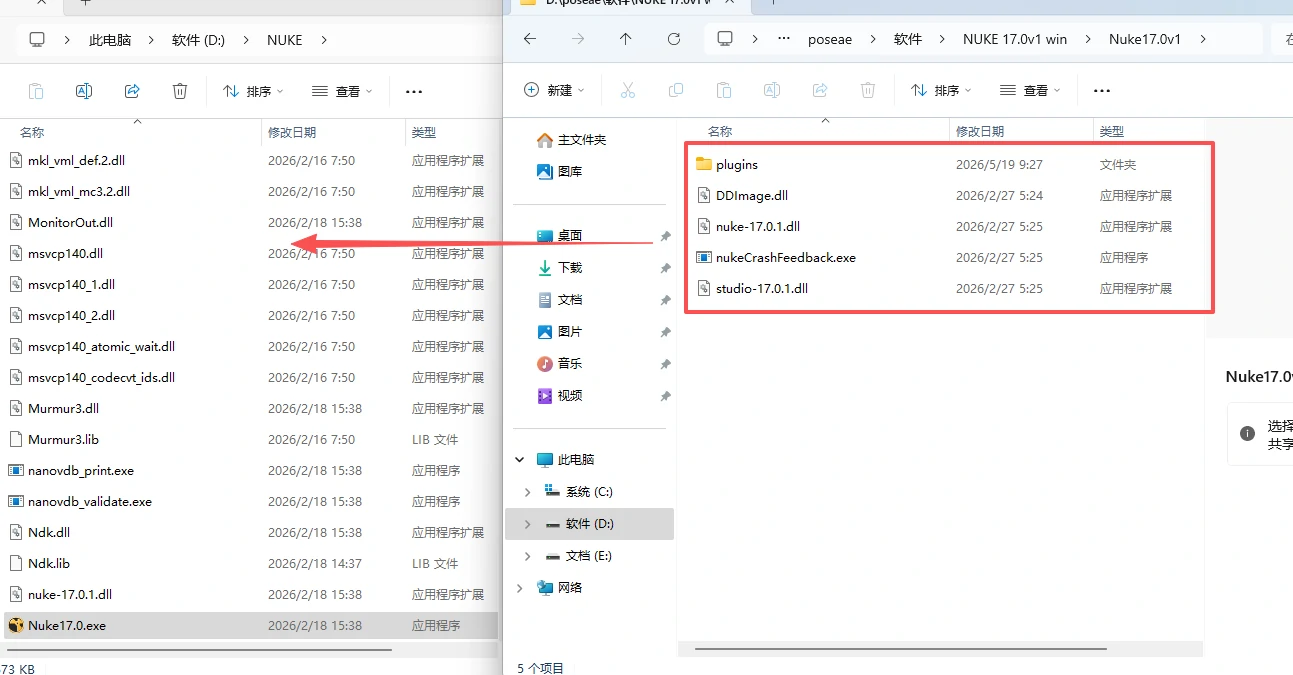1293x675 pixels.
Task: Click NUKE breadcrumb in left window
Action: point(284,40)
